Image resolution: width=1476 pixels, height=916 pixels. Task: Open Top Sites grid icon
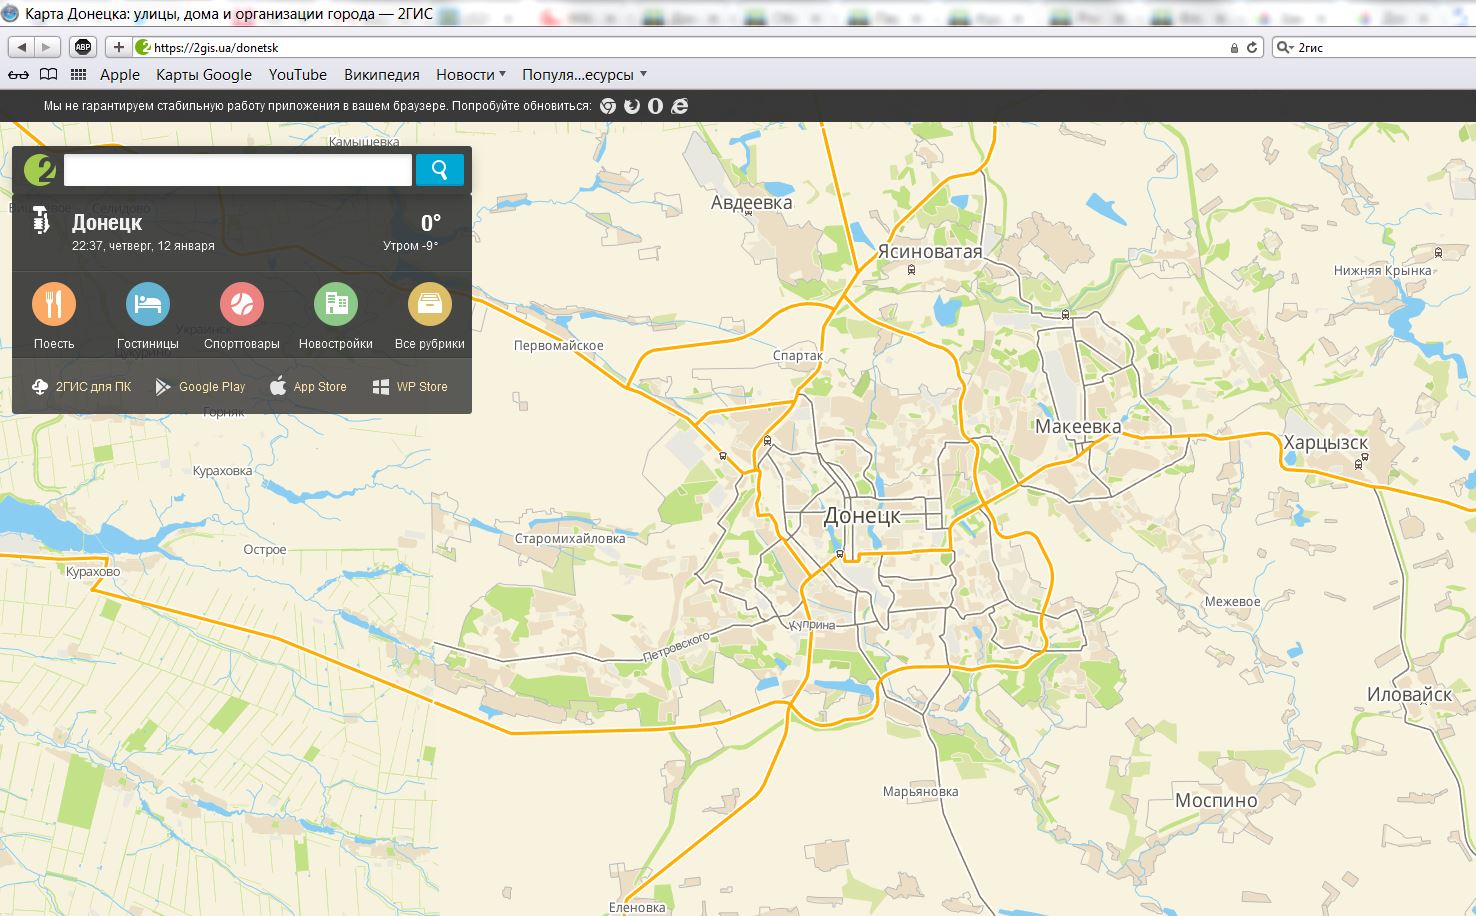click(x=78, y=75)
